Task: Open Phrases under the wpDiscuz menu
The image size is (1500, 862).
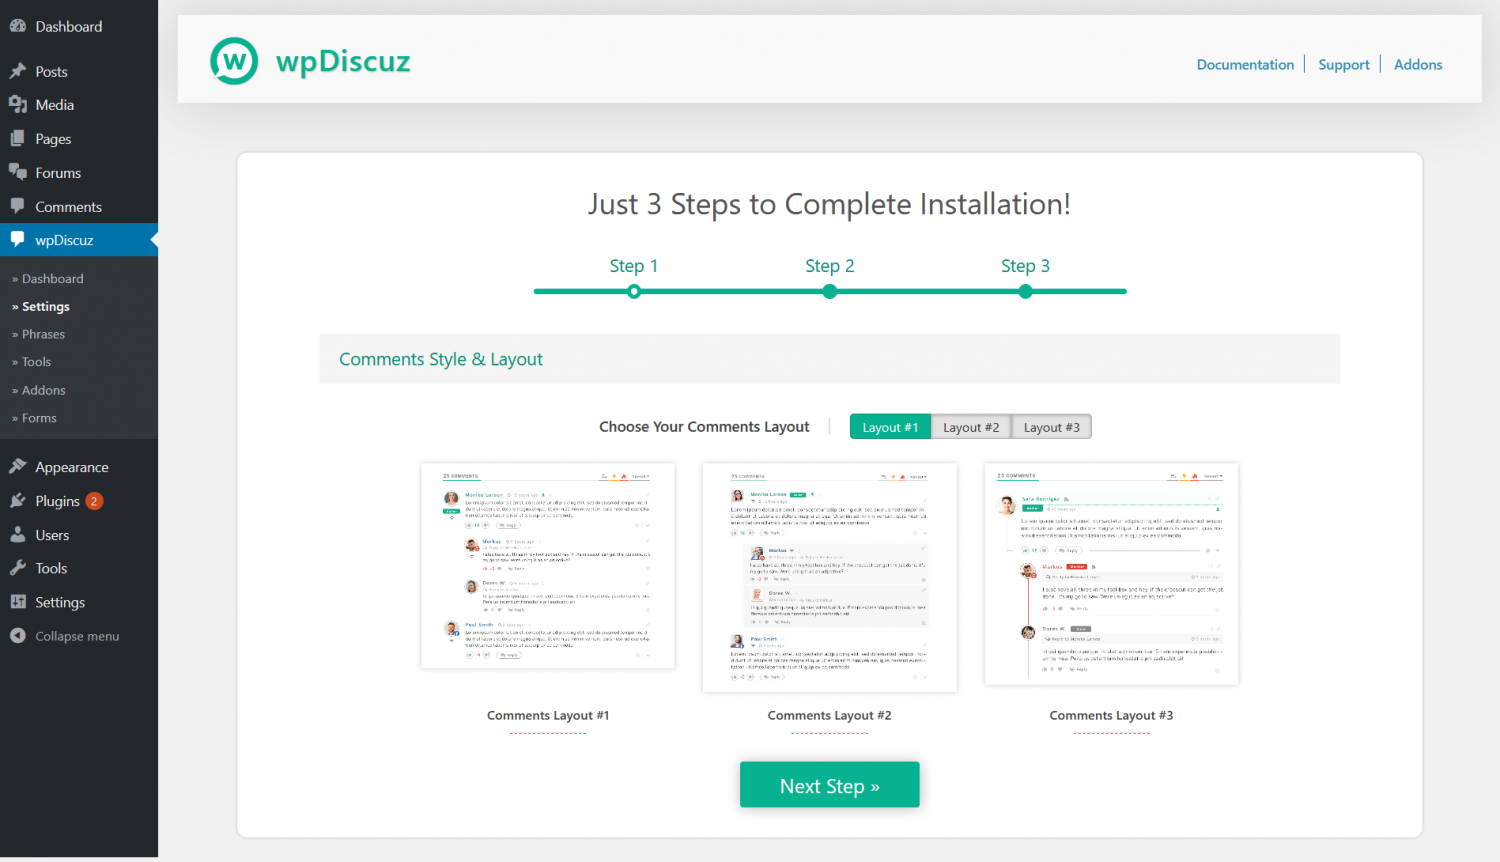Action: click(42, 334)
